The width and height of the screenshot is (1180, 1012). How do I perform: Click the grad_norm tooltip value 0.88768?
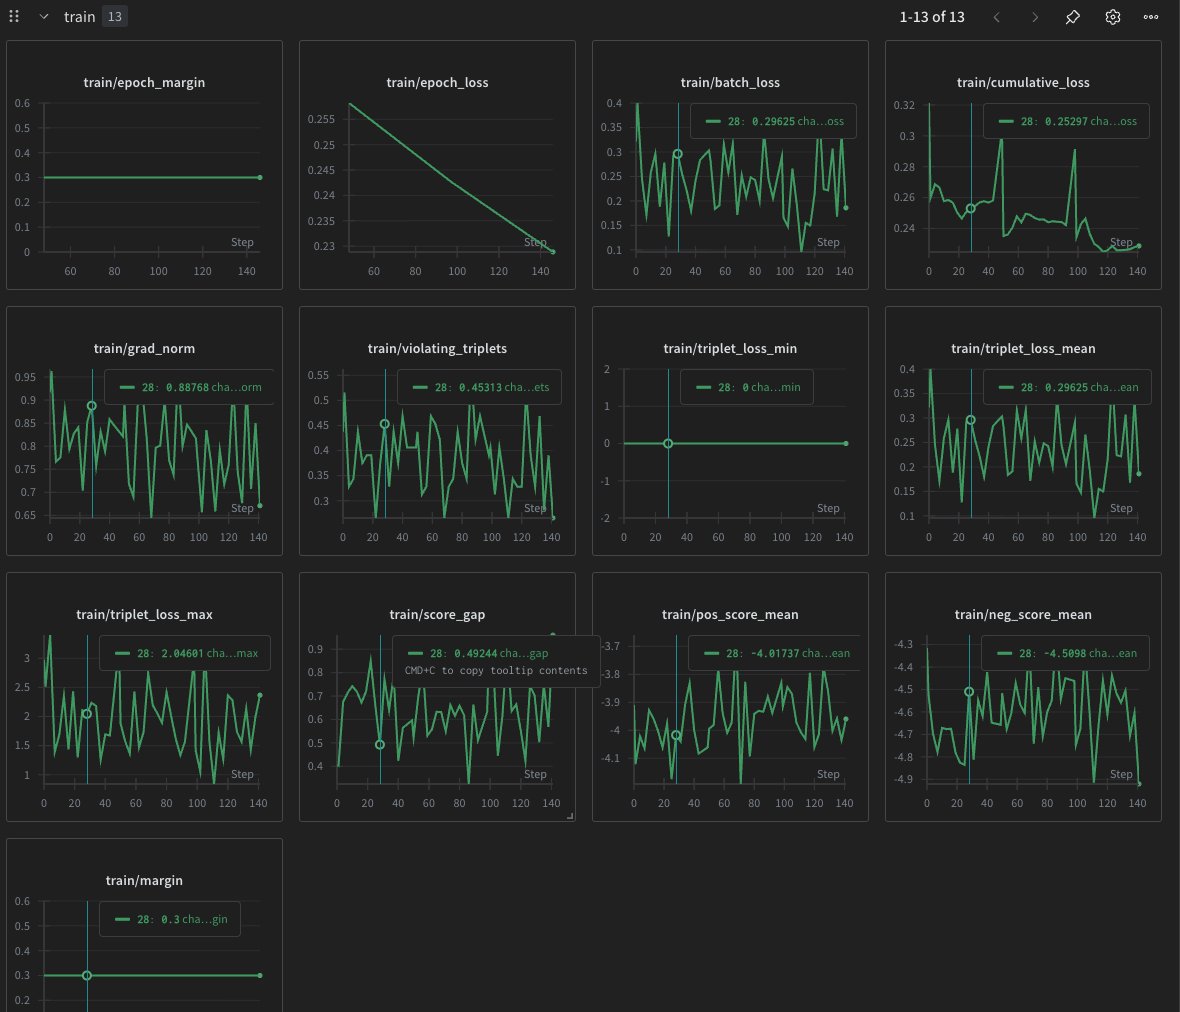pyautogui.click(x=187, y=387)
